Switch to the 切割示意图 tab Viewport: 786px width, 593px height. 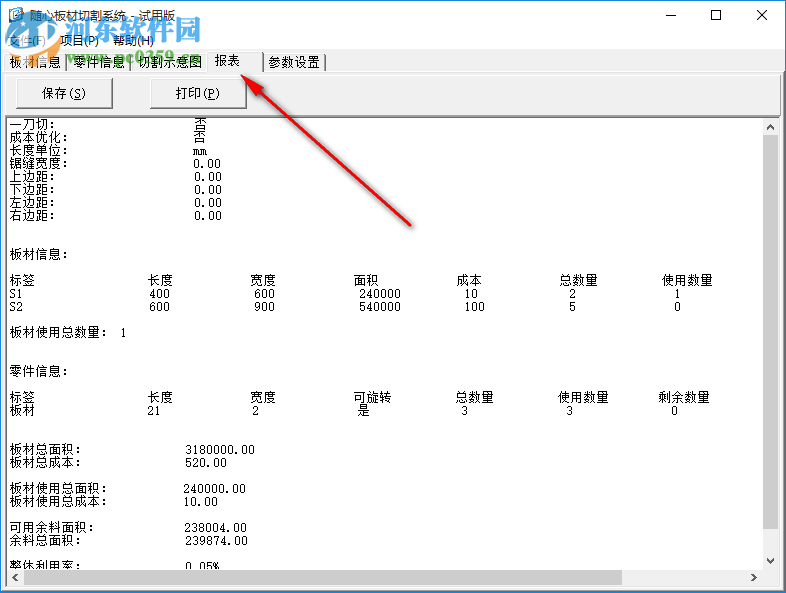(170, 62)
